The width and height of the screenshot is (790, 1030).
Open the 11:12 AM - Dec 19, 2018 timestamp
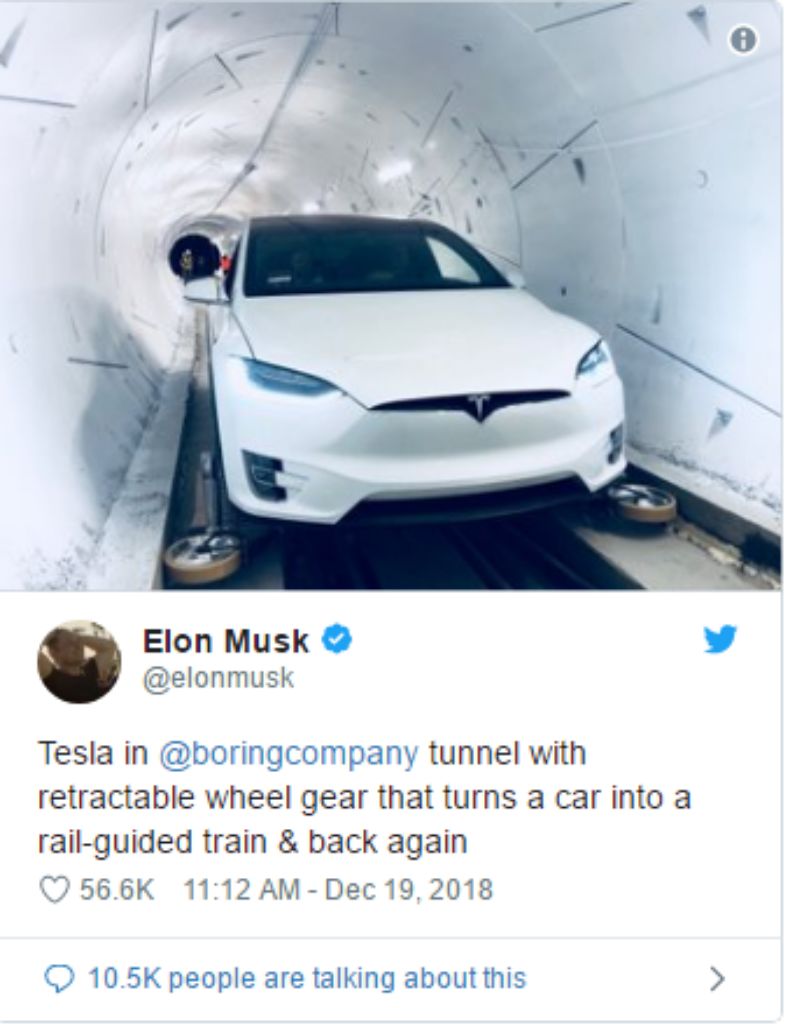point(338,889)
